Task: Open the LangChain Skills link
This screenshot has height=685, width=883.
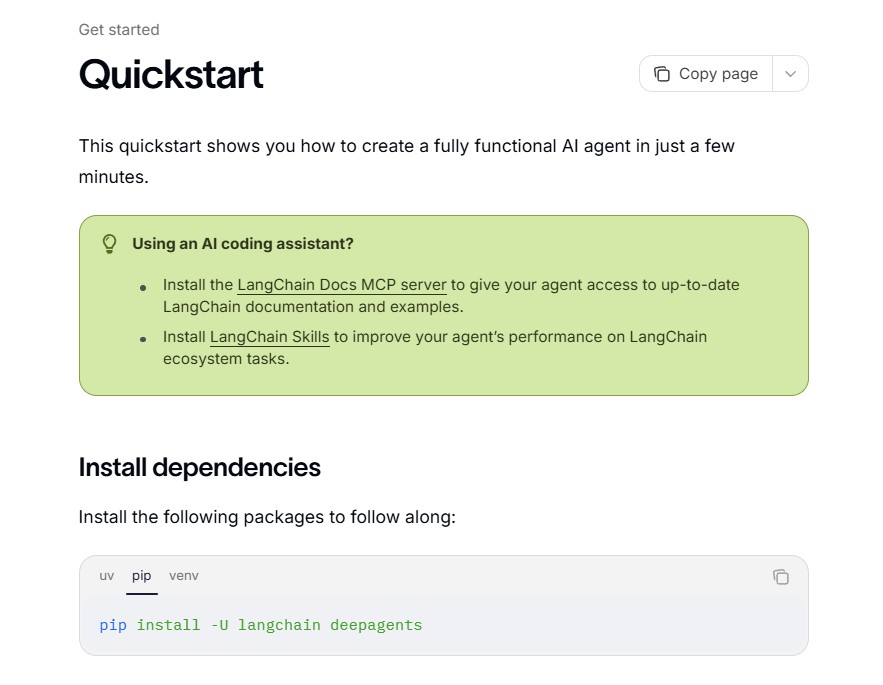Action: (x=269, y=337)
